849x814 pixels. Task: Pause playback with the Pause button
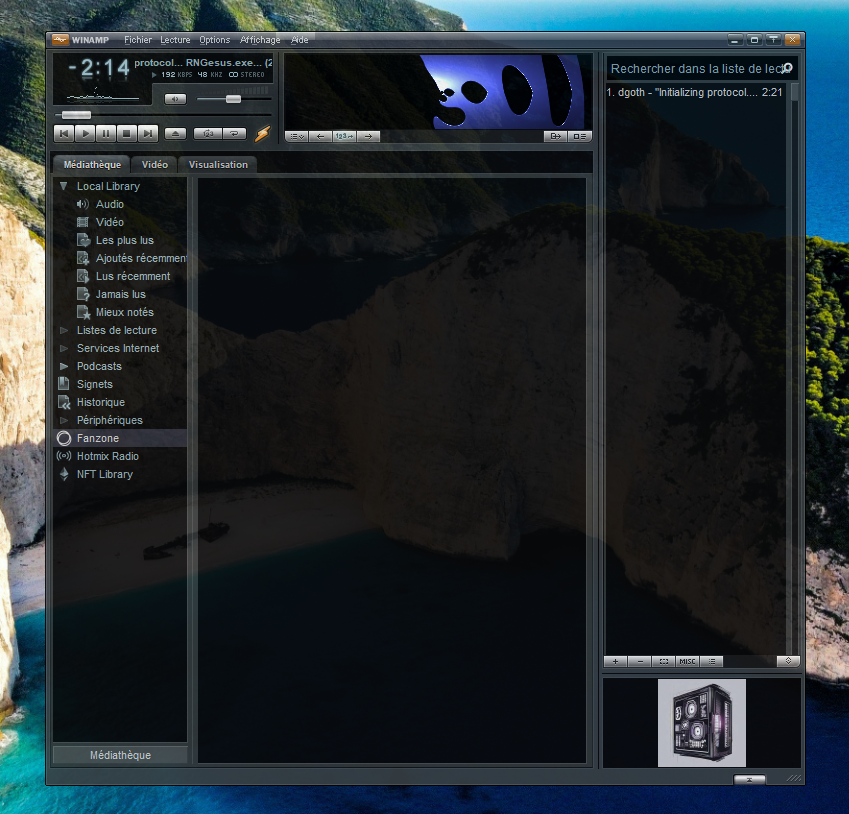point(106,133)
